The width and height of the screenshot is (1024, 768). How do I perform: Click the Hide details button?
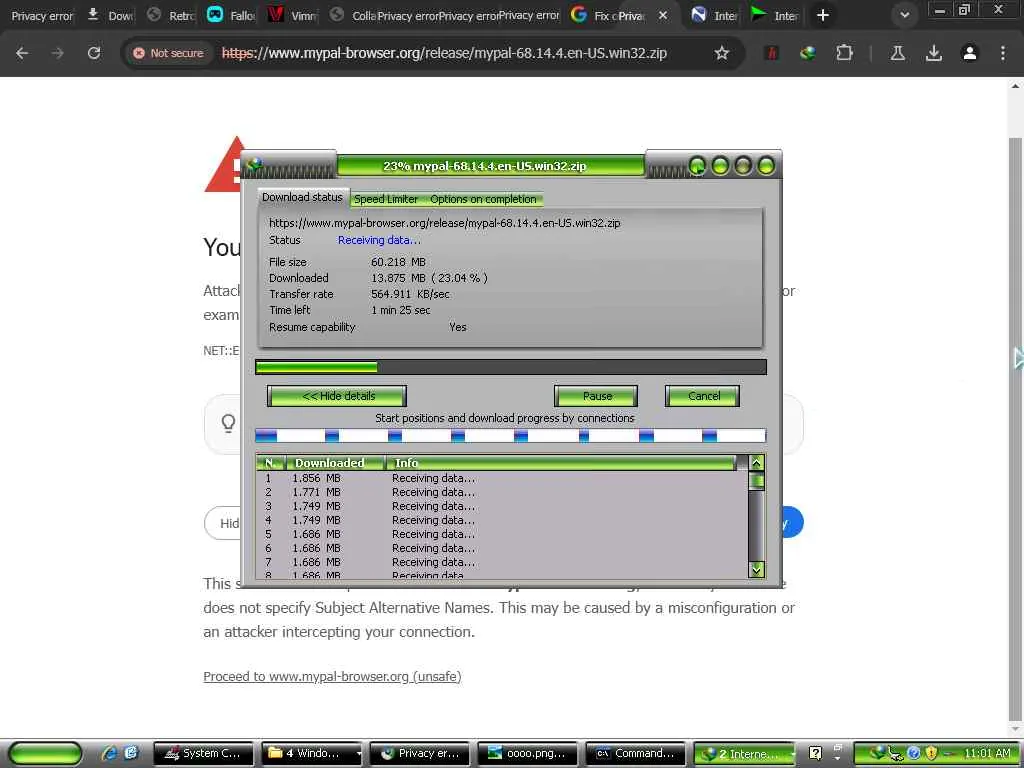pos(337,396)
